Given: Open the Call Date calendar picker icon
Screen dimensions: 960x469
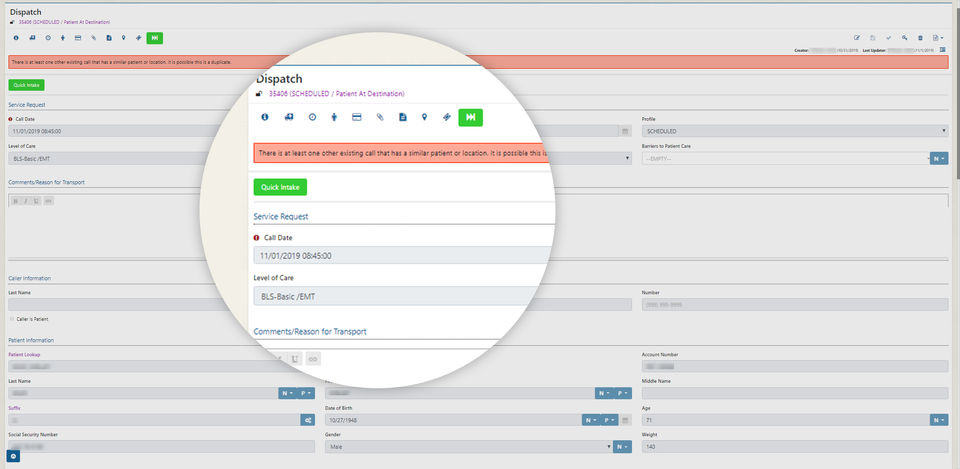Looking at the screenshot, I should (625, 131).
